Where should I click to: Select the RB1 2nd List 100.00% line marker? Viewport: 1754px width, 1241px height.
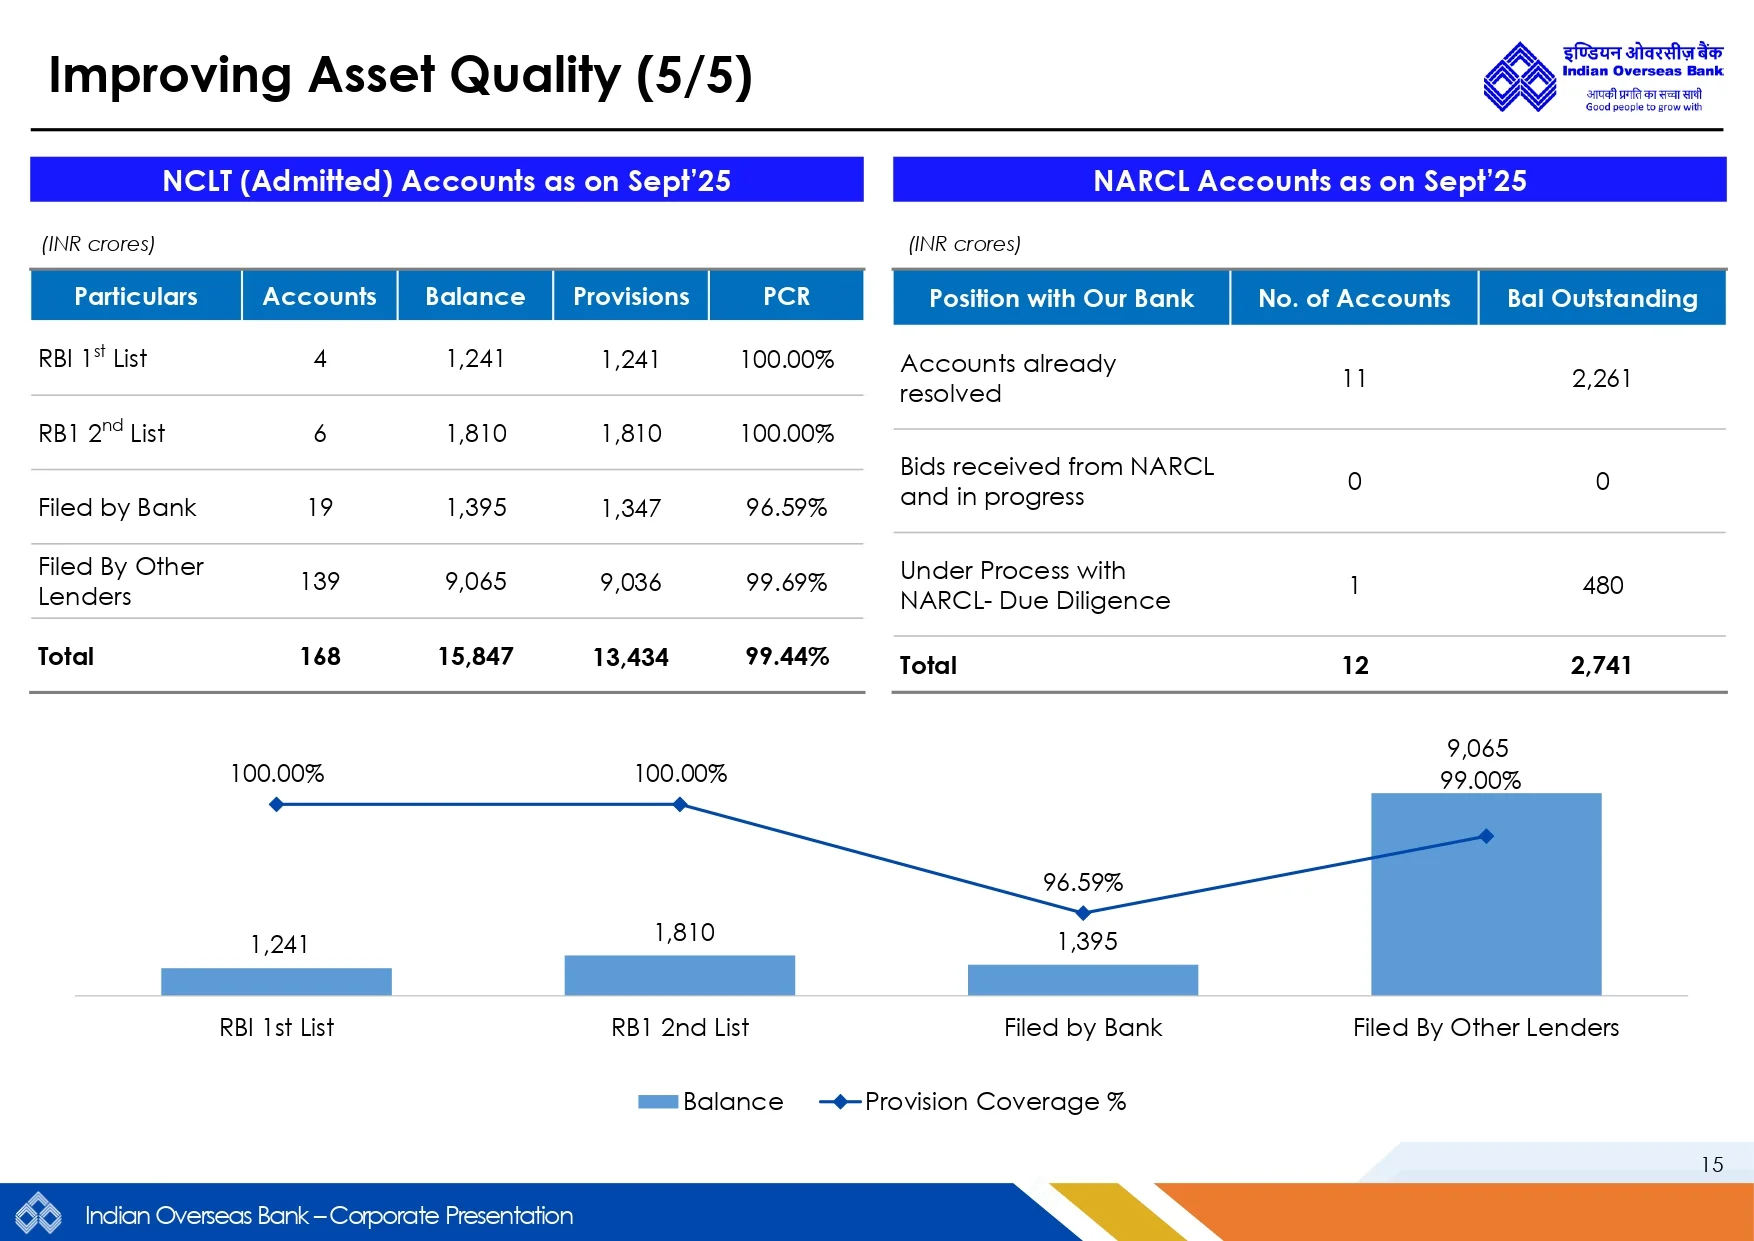click(x=680, y=804)
